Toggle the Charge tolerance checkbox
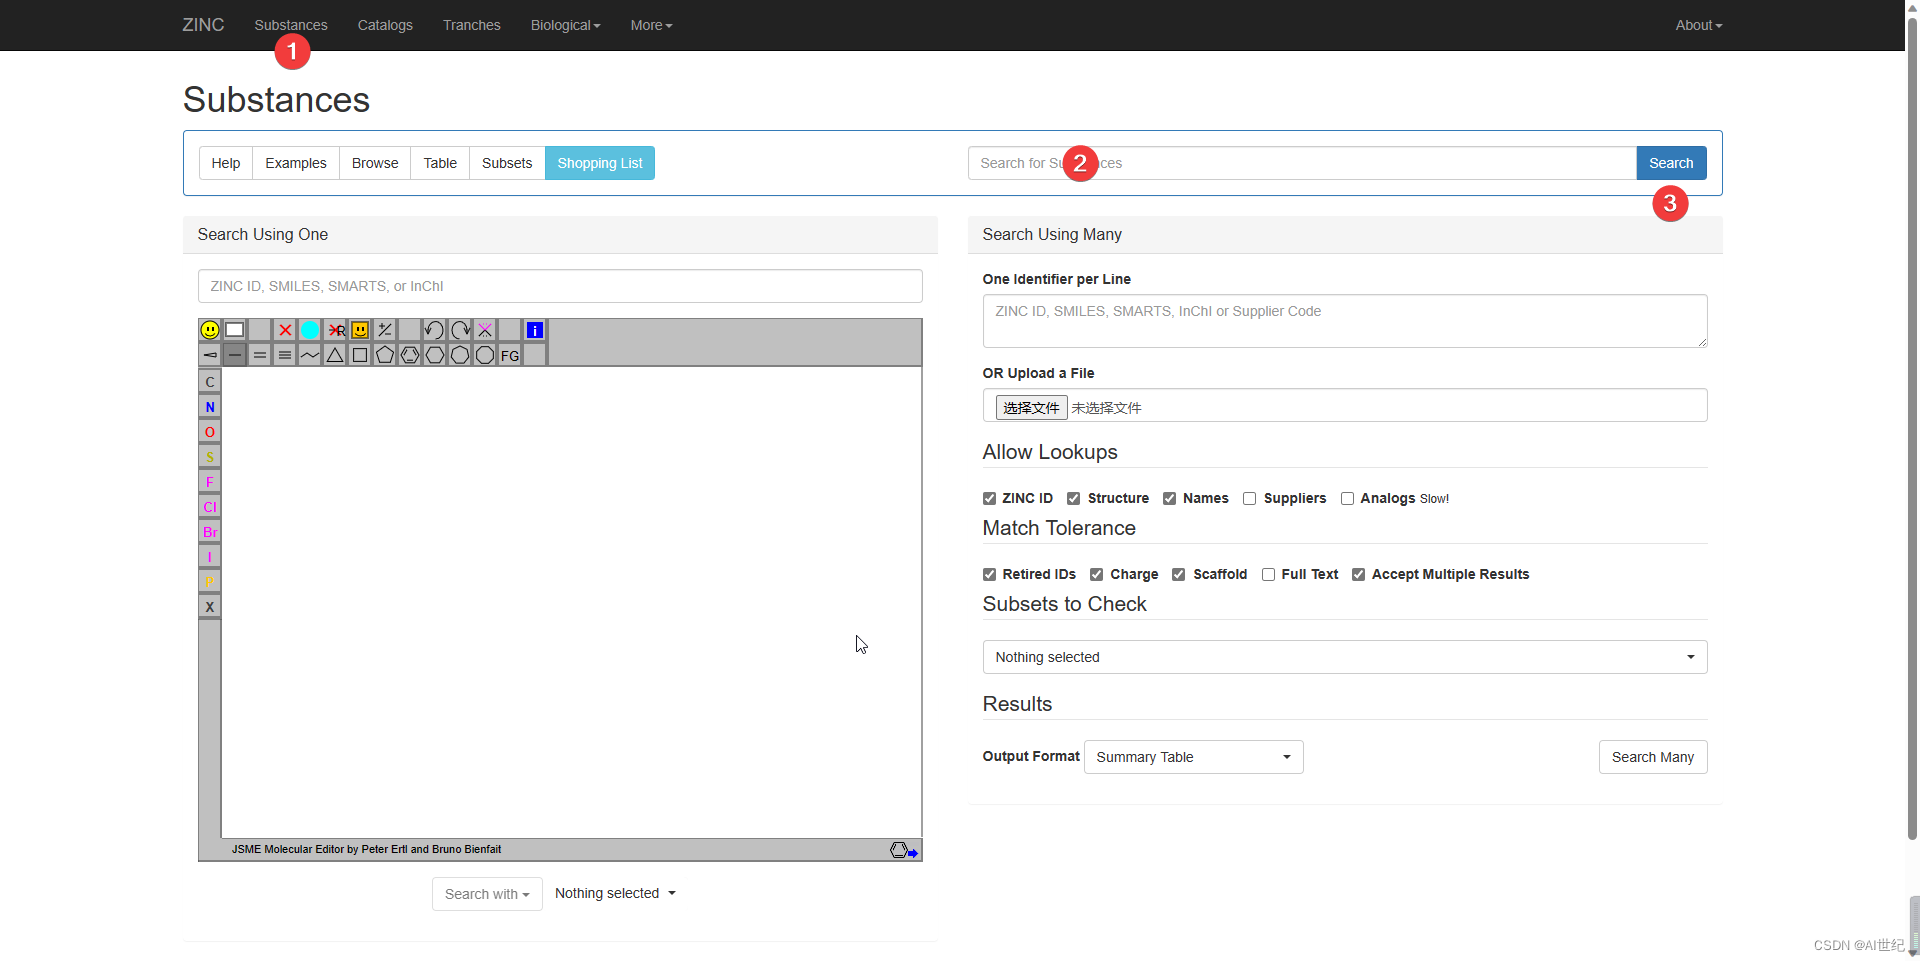The width and height of the screenshot is (1920, 961). click(1096, 574)
